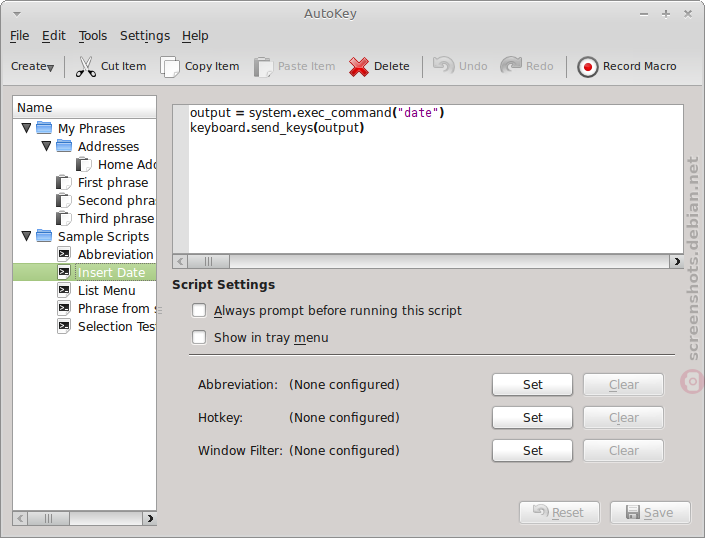Open the Help menu
This screenshot has width=705, height=538.
(195, 36)
